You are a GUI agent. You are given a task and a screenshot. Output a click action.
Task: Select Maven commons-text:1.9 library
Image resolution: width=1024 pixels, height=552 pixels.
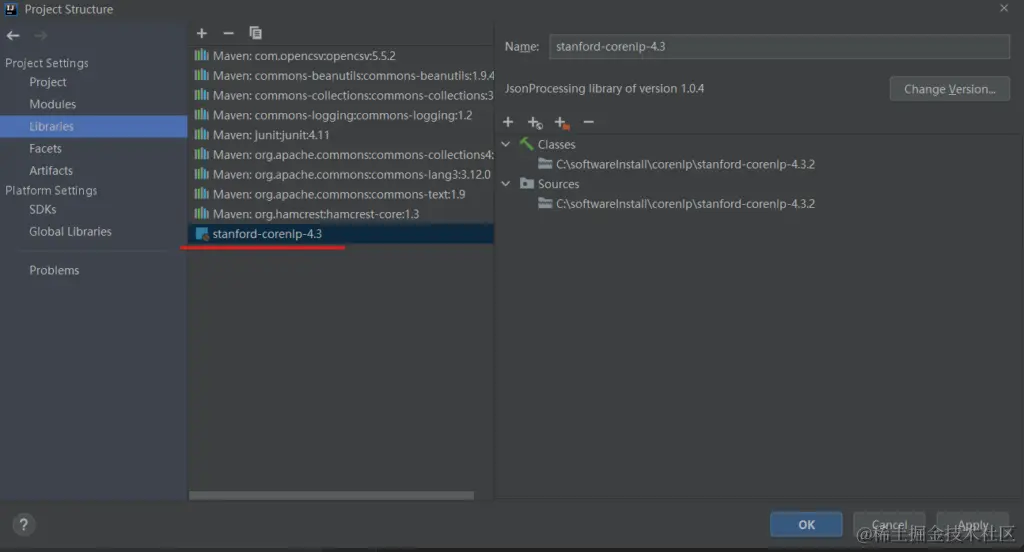pyautogui.click(x=341, y=194)
